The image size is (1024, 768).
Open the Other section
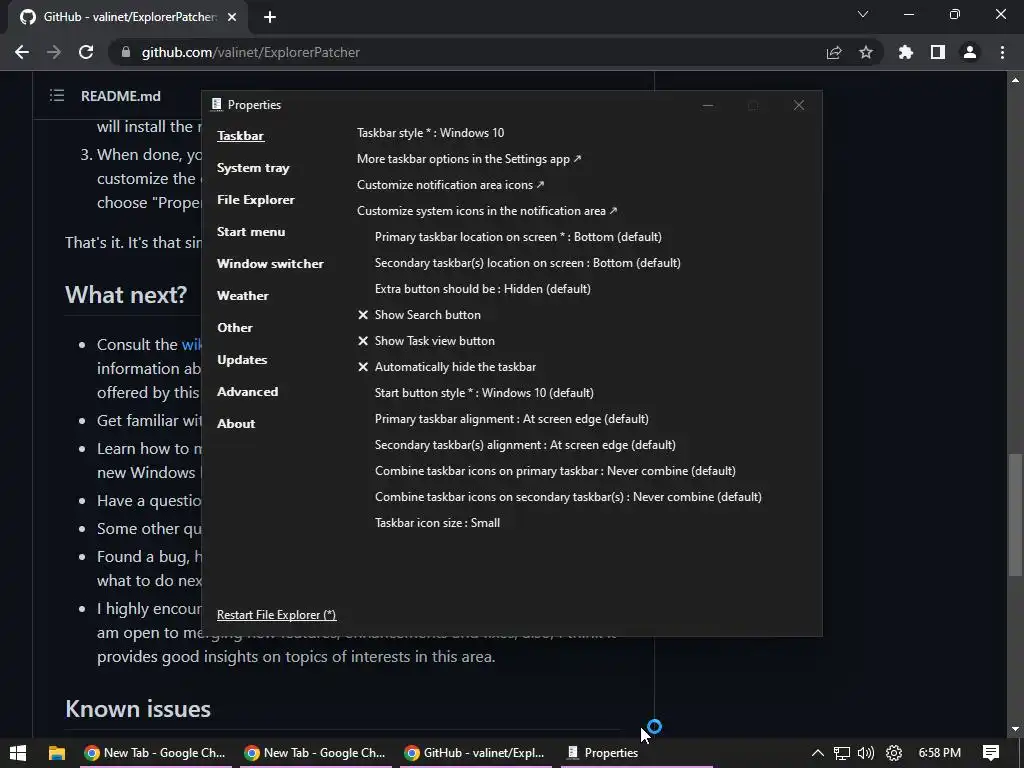pos(234,328)
